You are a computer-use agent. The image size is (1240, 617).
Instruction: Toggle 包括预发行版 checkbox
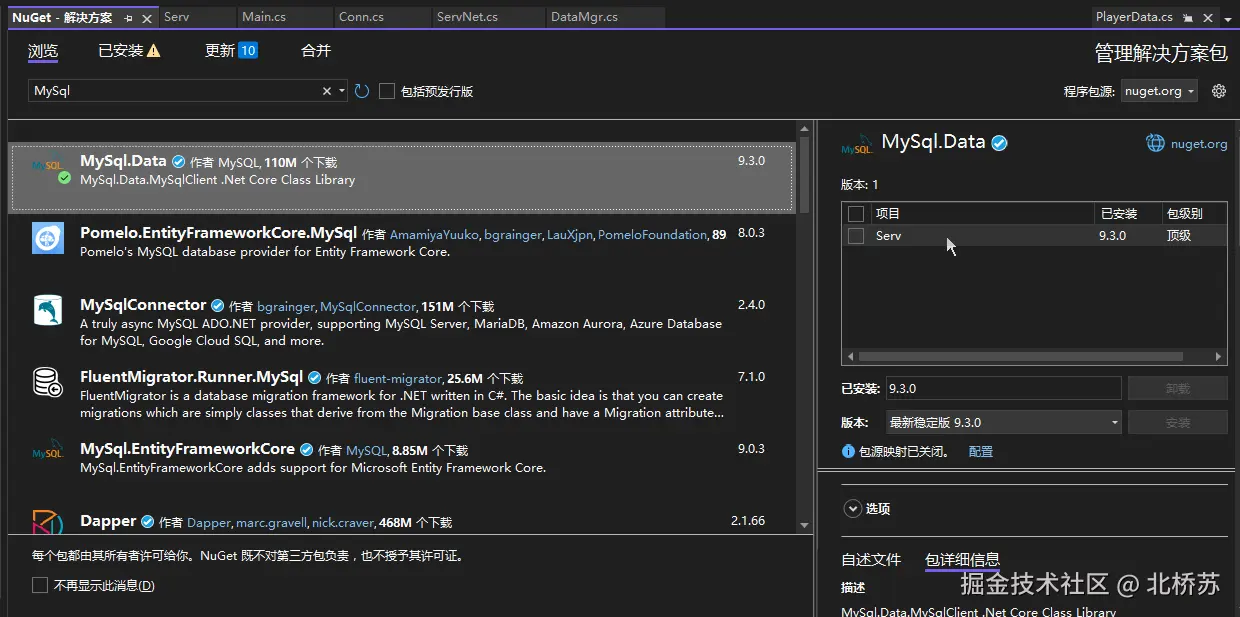pyautogui.click(x=387, y=91)
